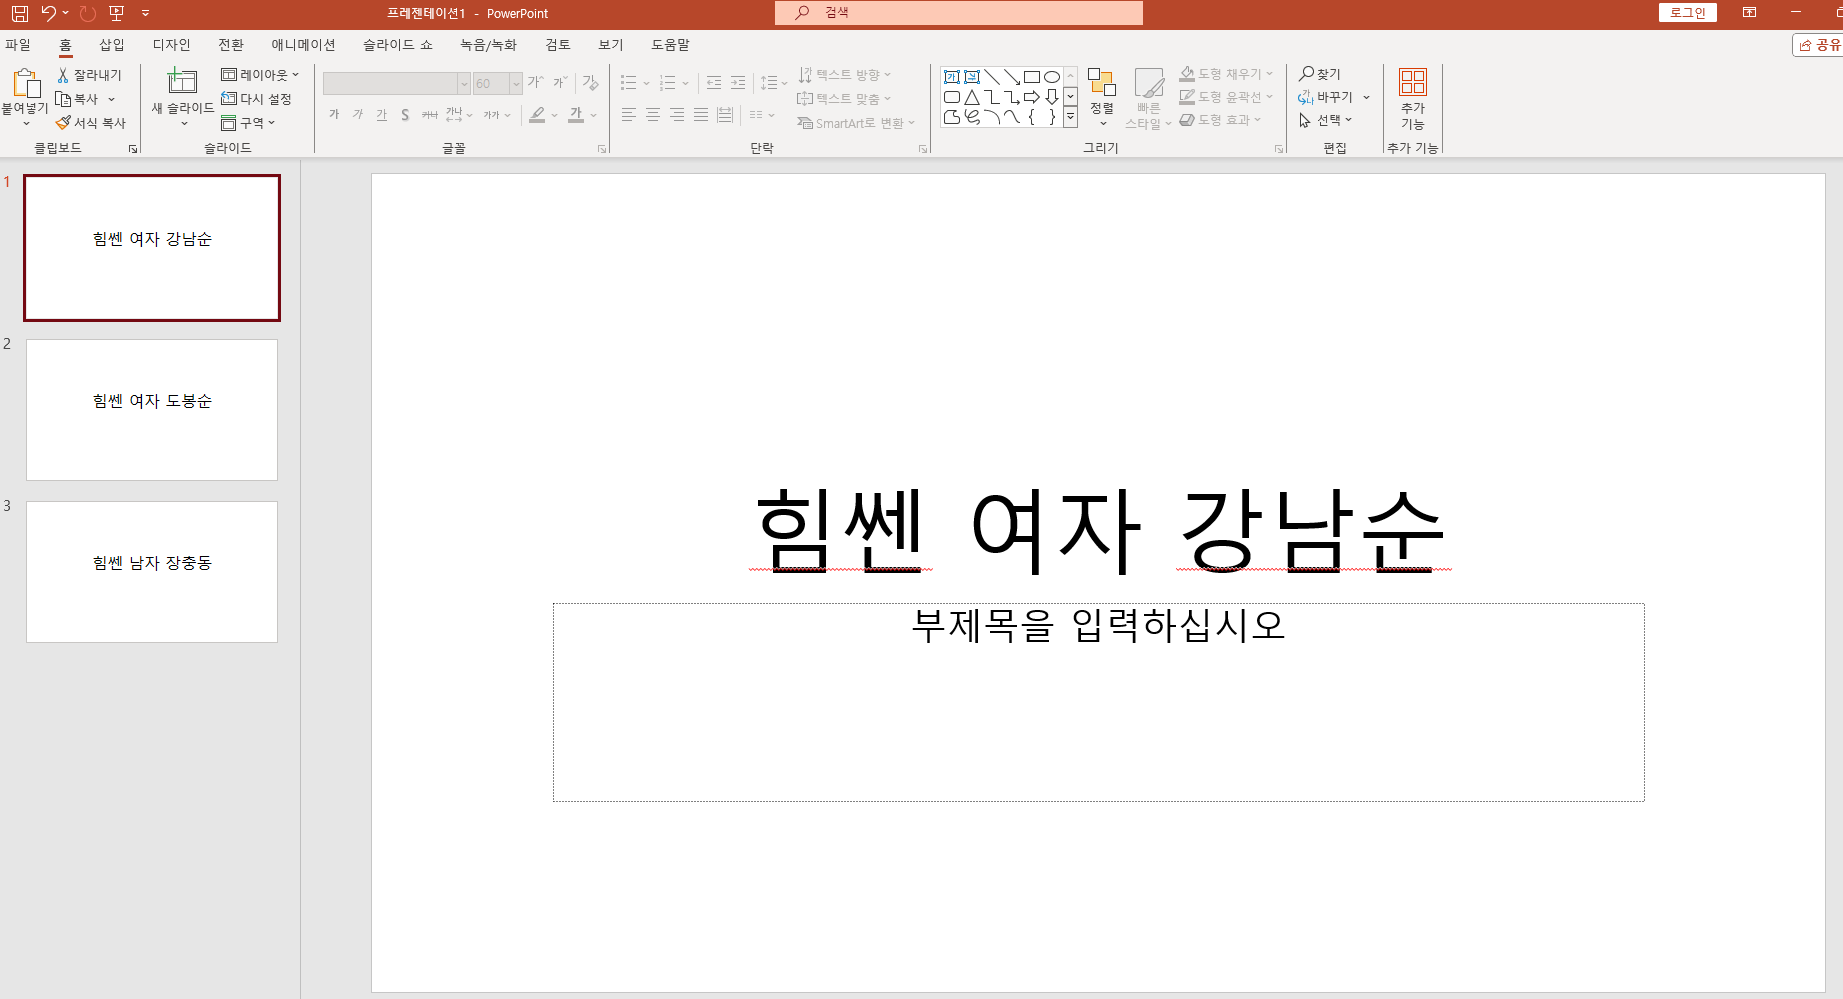Toggle bold formatting
The image size is (1843, 999).
[334, 114]
